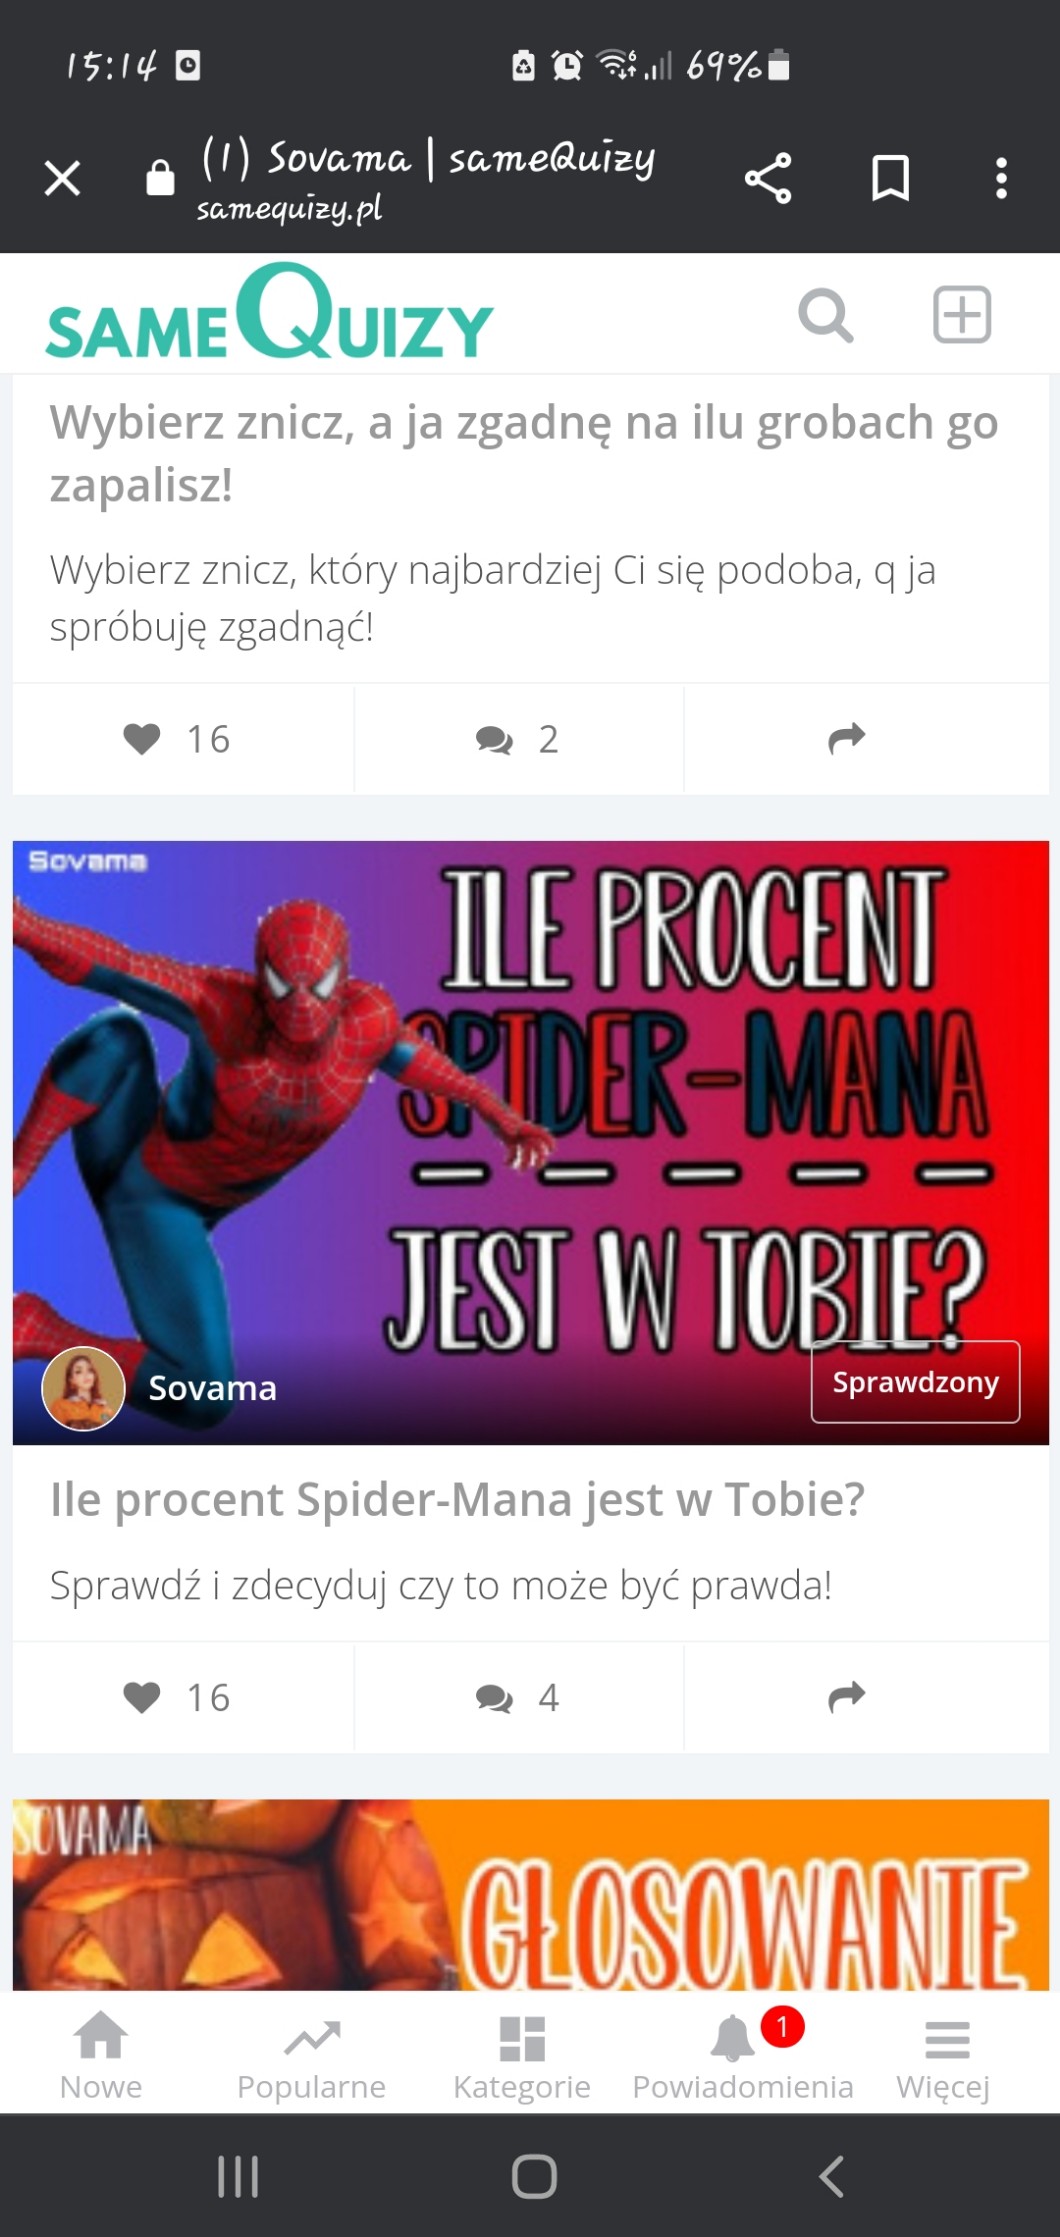Share the Spider-Man quiz via arrow icon

(x=847, y=1697)
